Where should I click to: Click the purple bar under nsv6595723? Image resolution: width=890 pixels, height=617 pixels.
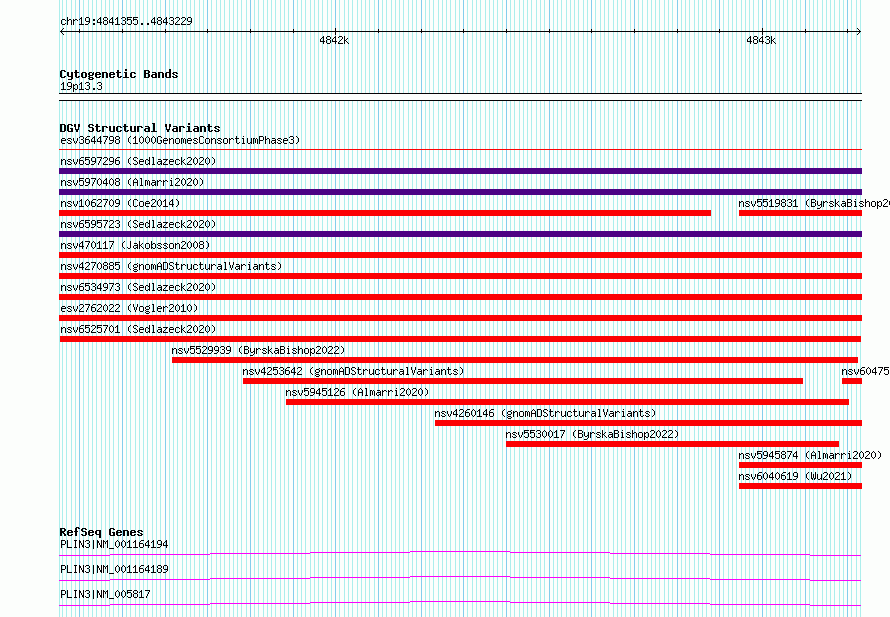(x=460, y=234)
